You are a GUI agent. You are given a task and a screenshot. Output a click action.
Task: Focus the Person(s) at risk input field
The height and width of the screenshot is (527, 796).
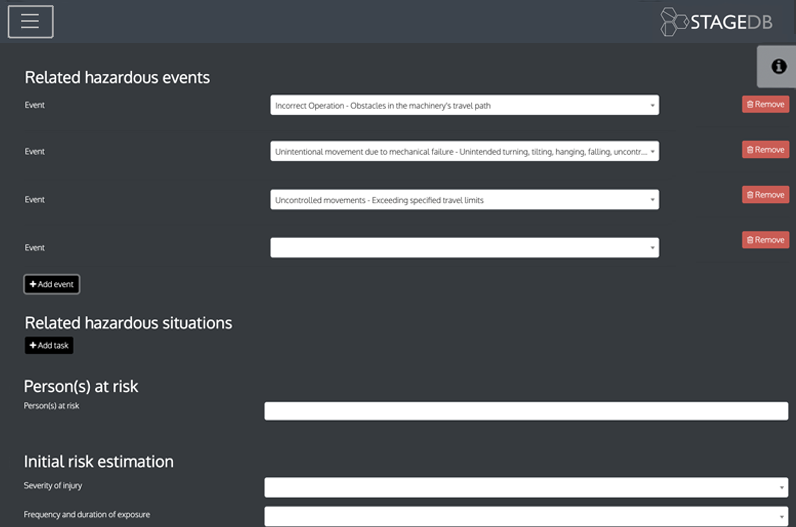[x=526, y=411]
